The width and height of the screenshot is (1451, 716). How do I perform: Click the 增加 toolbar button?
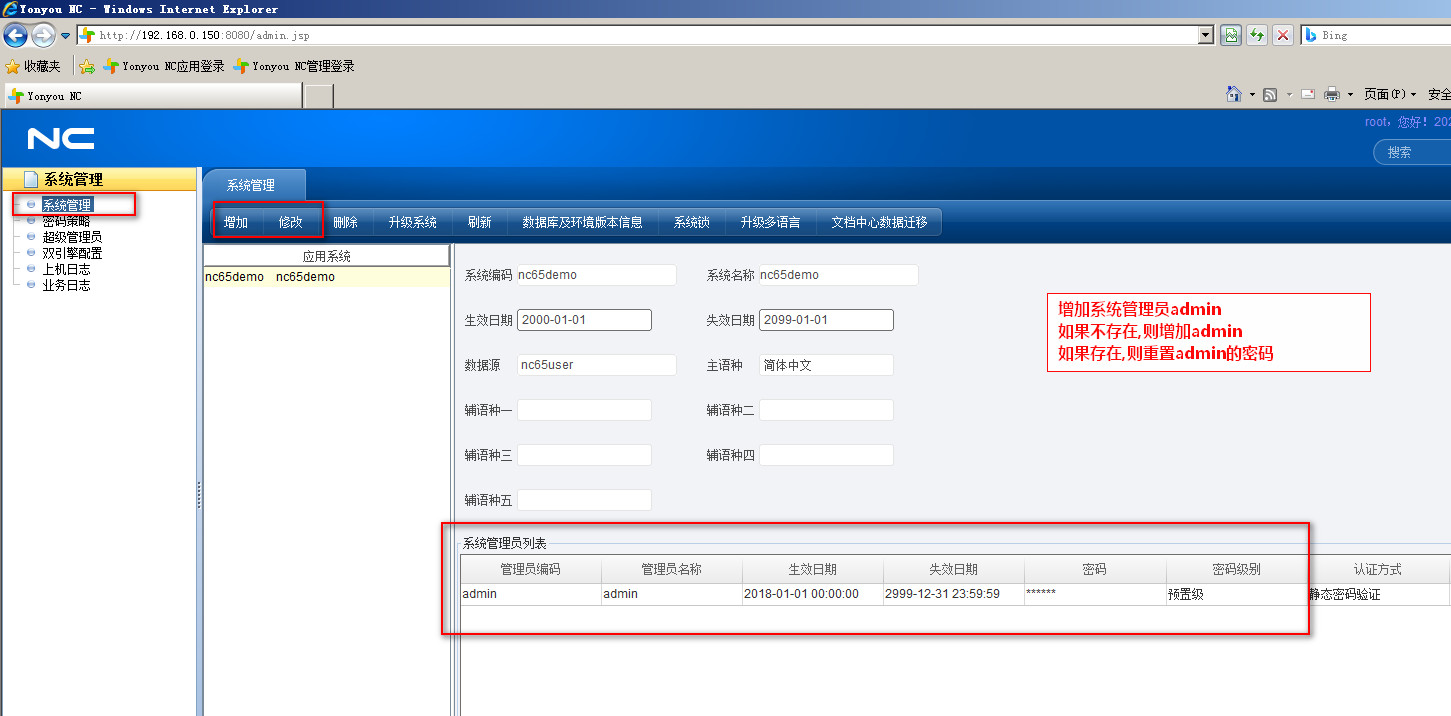[236, 222]
